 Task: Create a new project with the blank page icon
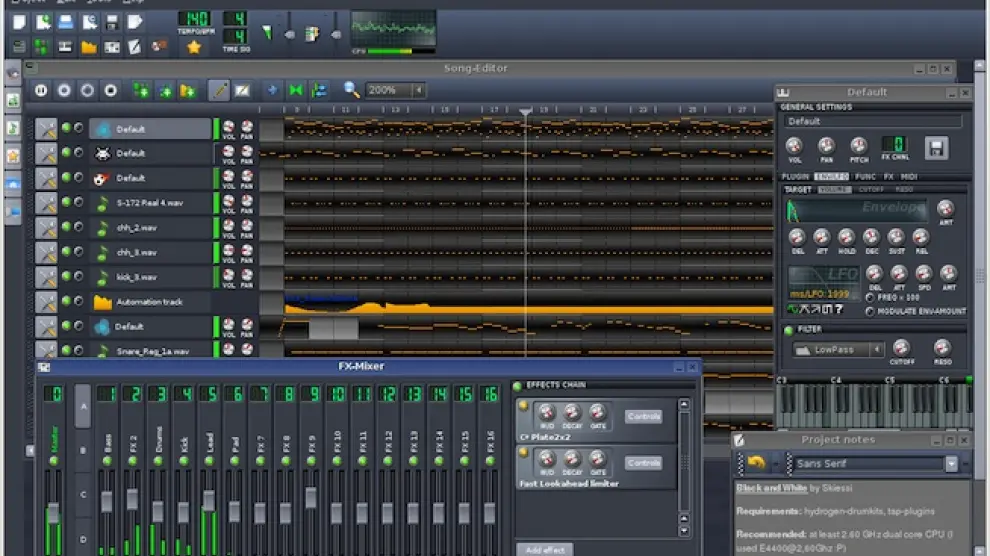(x=18, y=22)
